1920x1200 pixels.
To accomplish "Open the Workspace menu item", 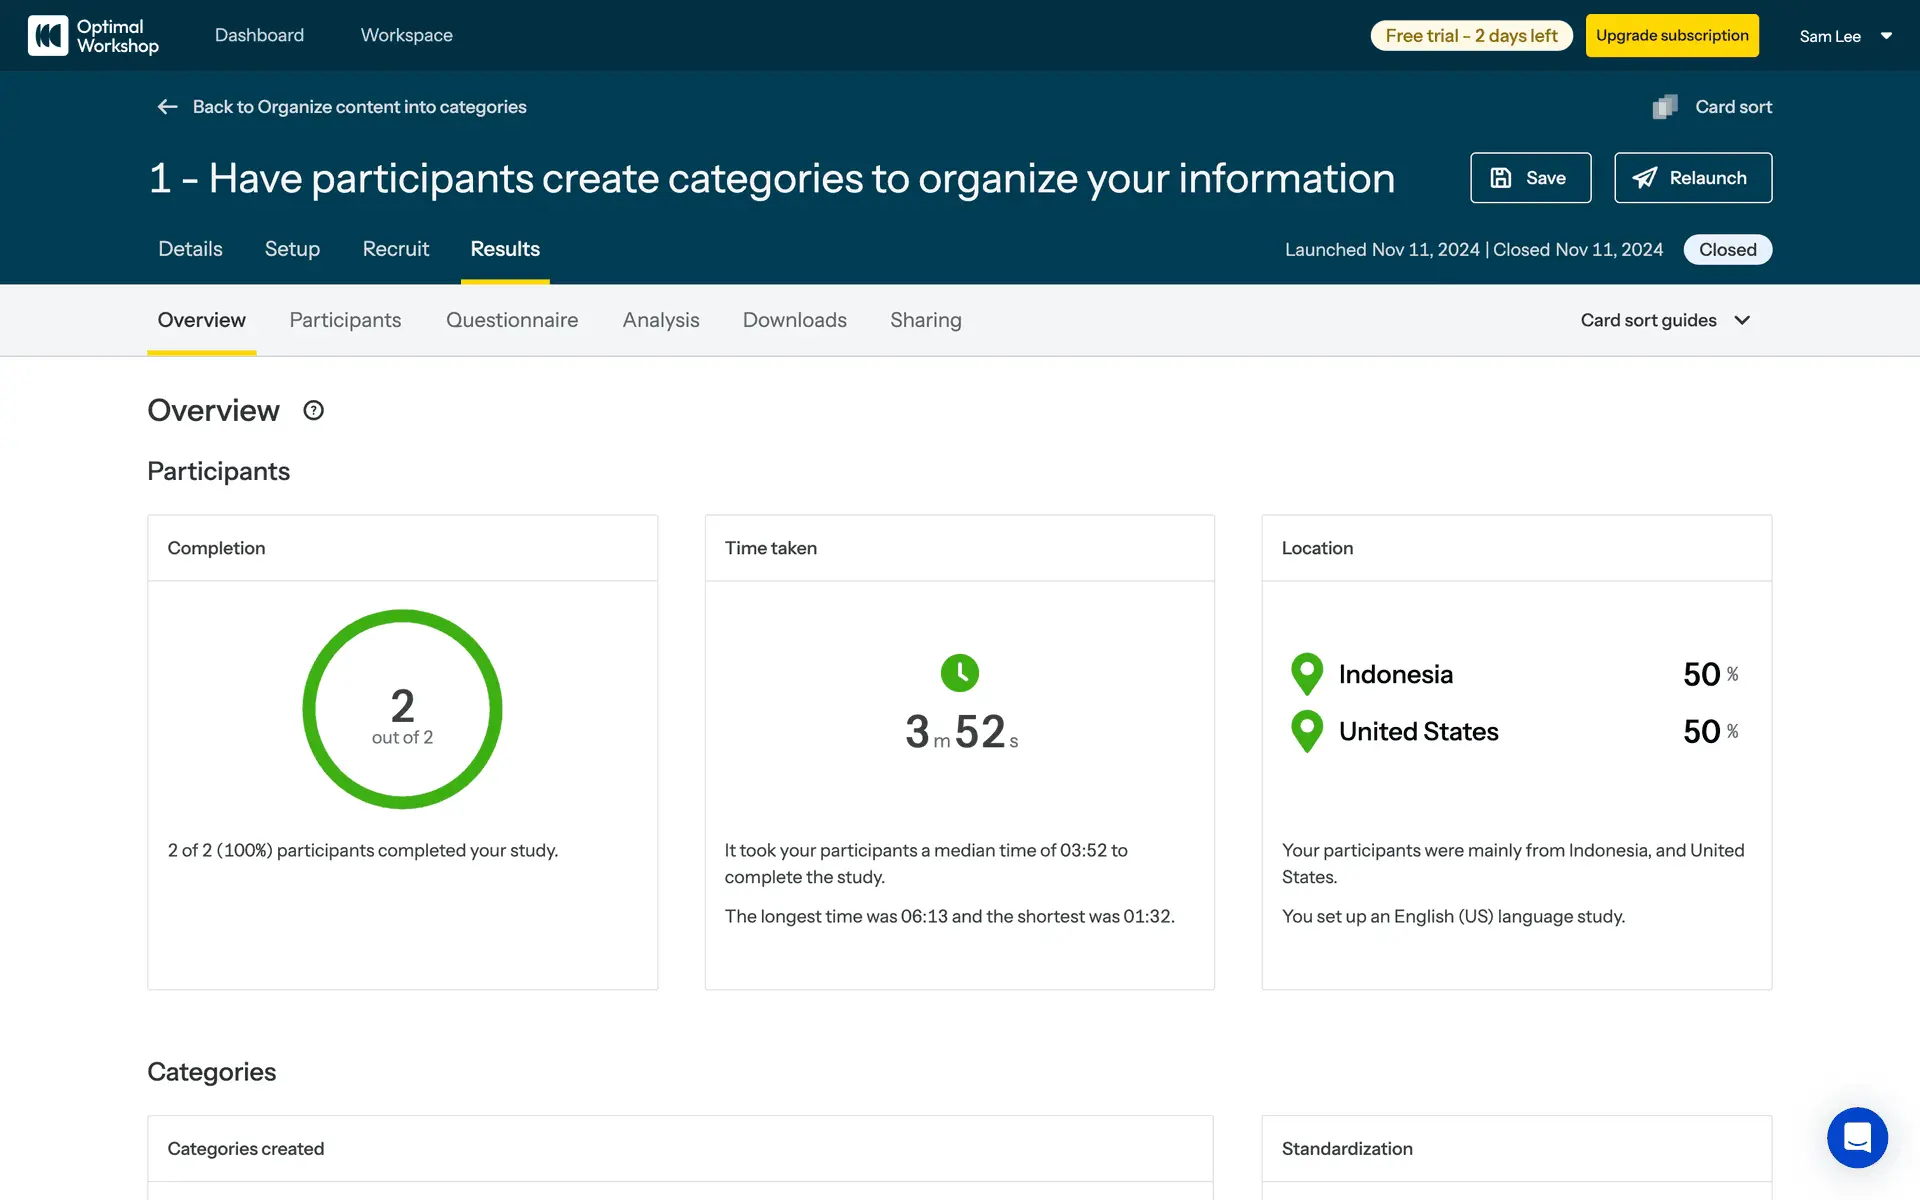I will (x=406, y=36).
